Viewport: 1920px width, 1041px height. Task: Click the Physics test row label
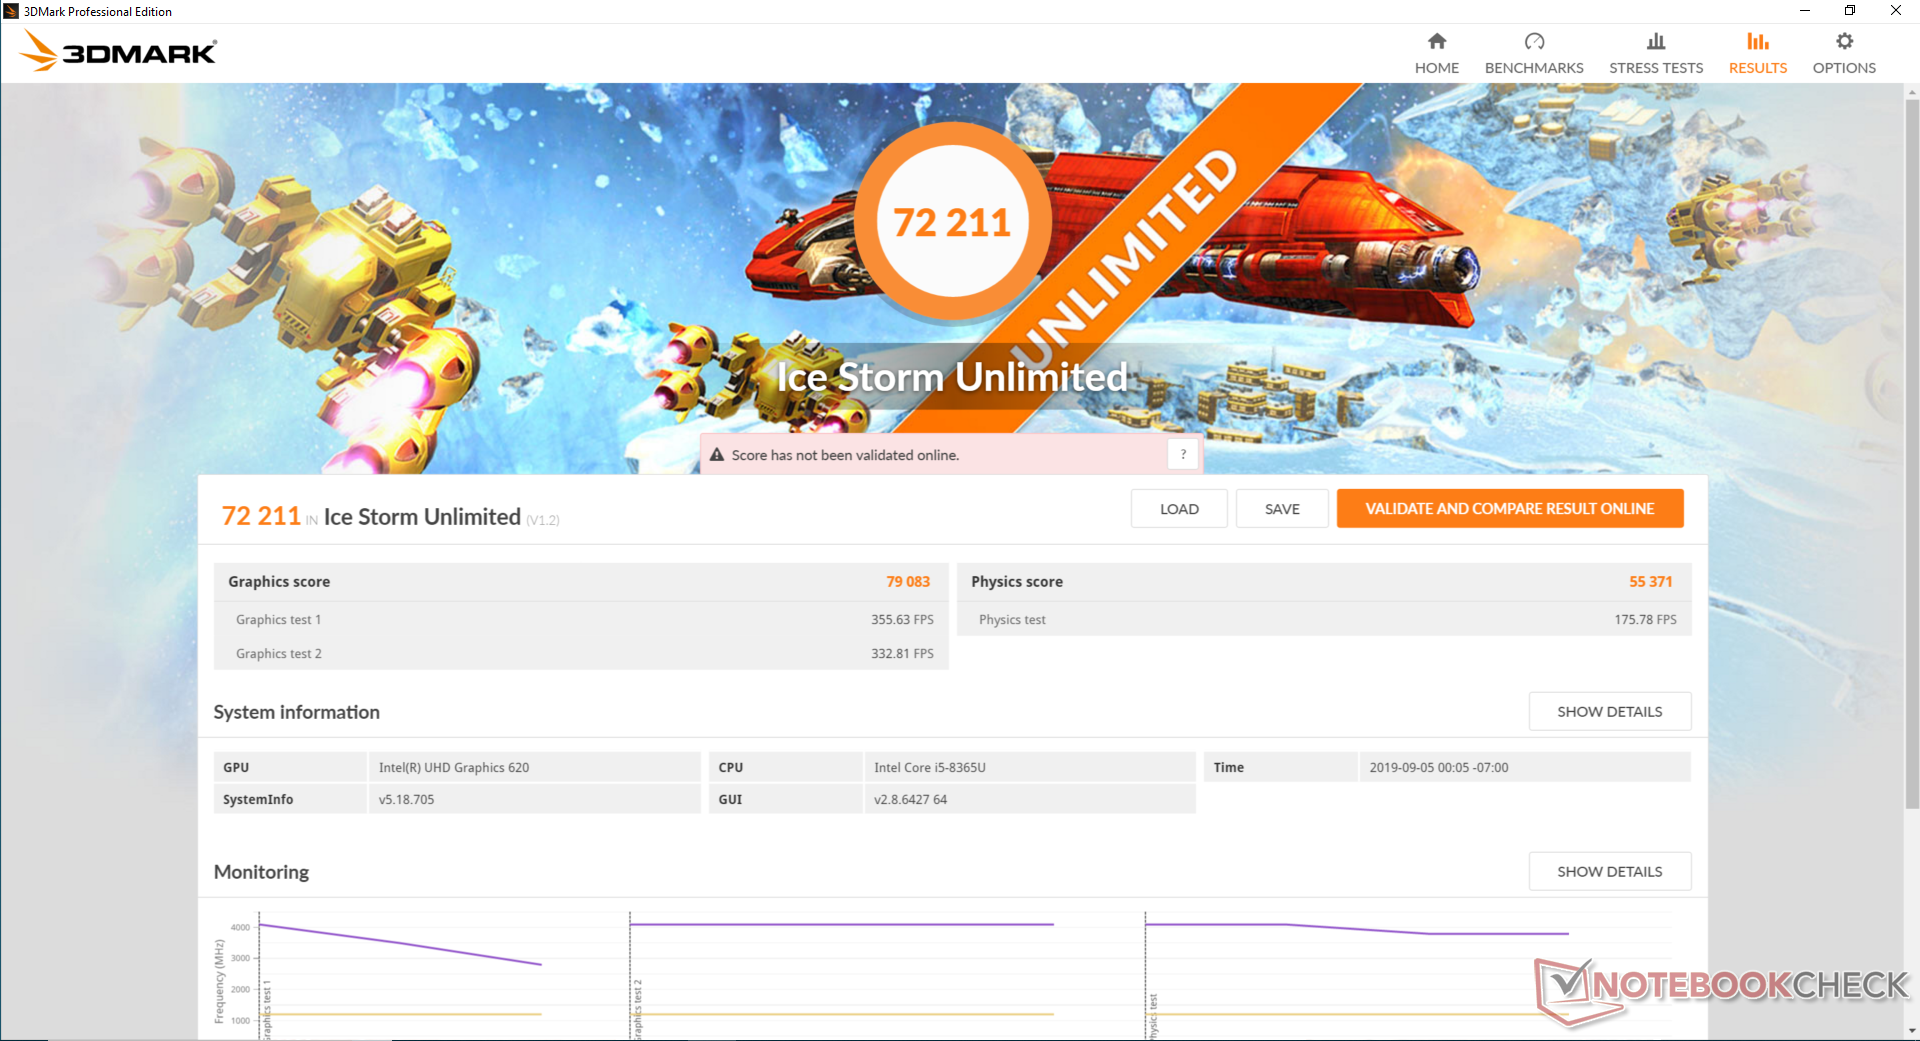point(1012,619)
